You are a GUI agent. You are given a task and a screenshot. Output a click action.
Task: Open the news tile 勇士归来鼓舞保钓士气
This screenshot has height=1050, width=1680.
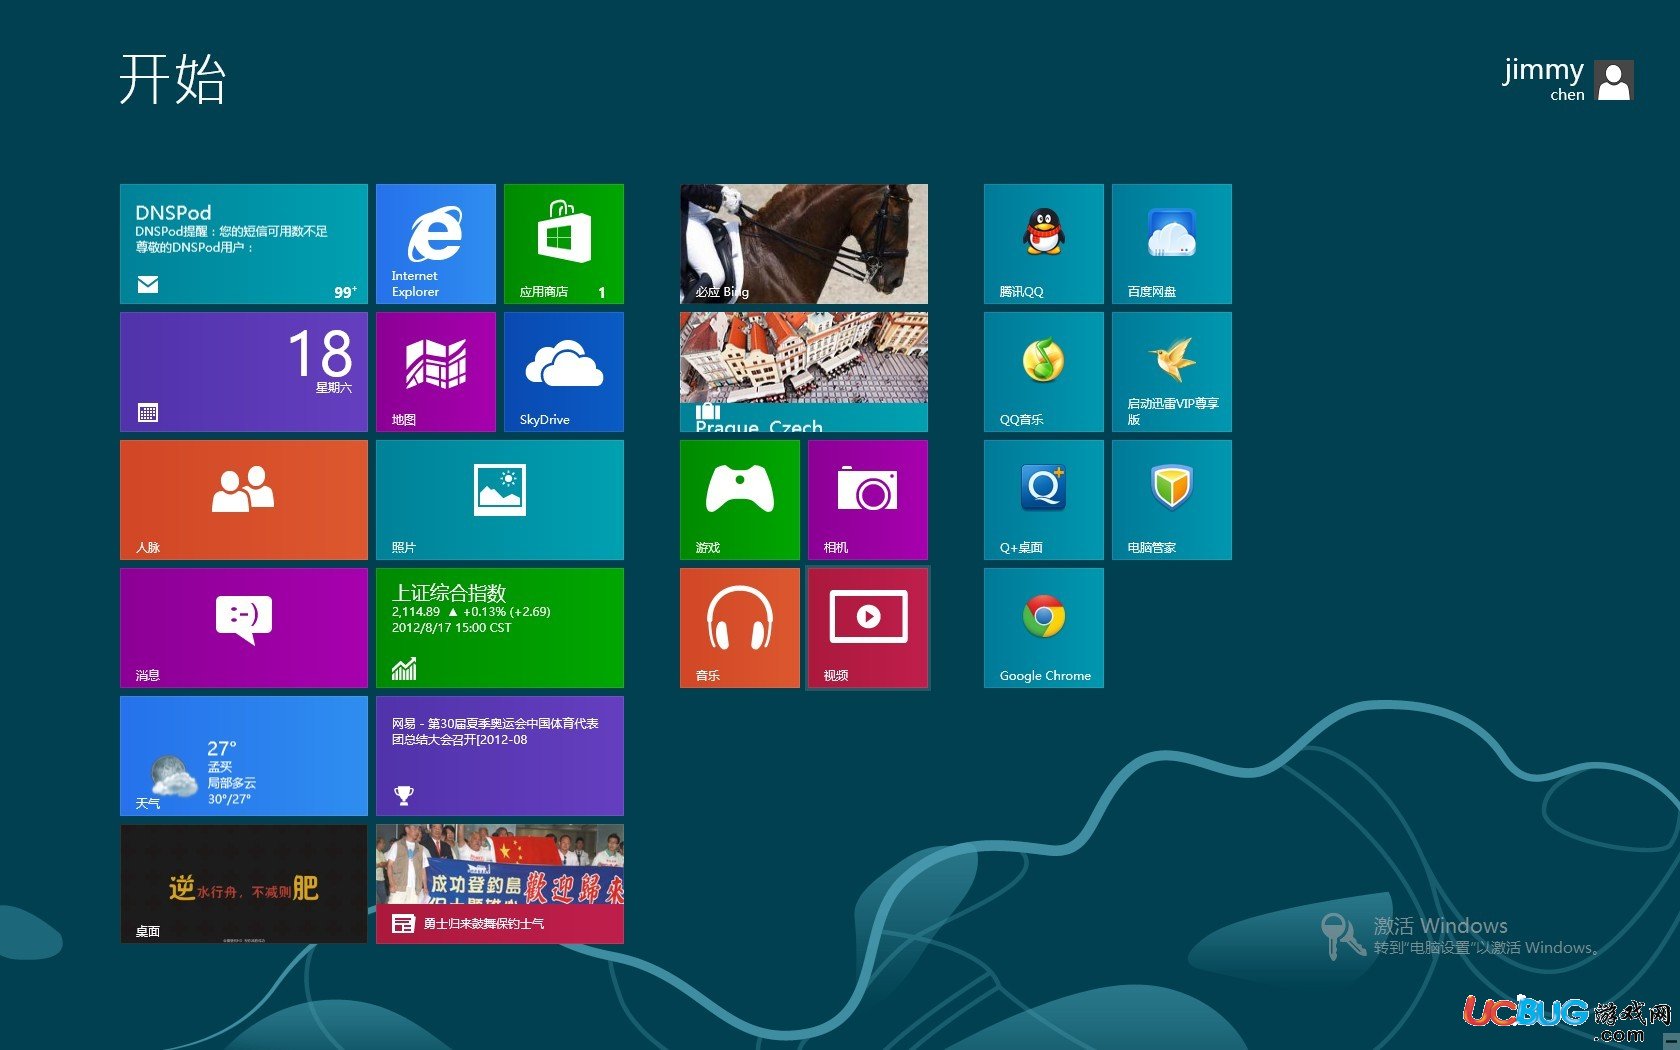500,884
